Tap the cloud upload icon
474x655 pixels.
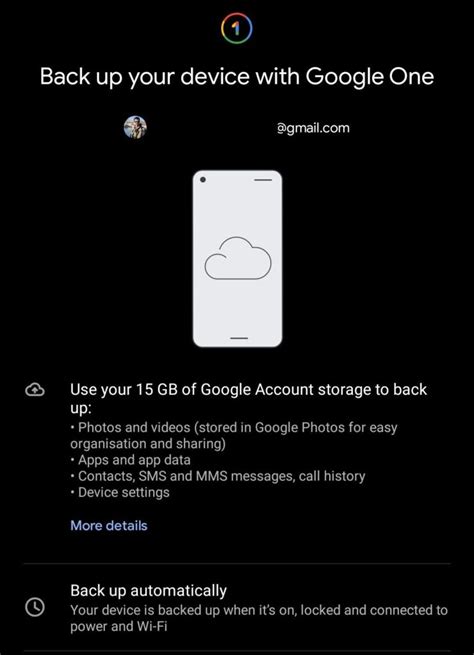pyautogui.click(x=35, y=390)
